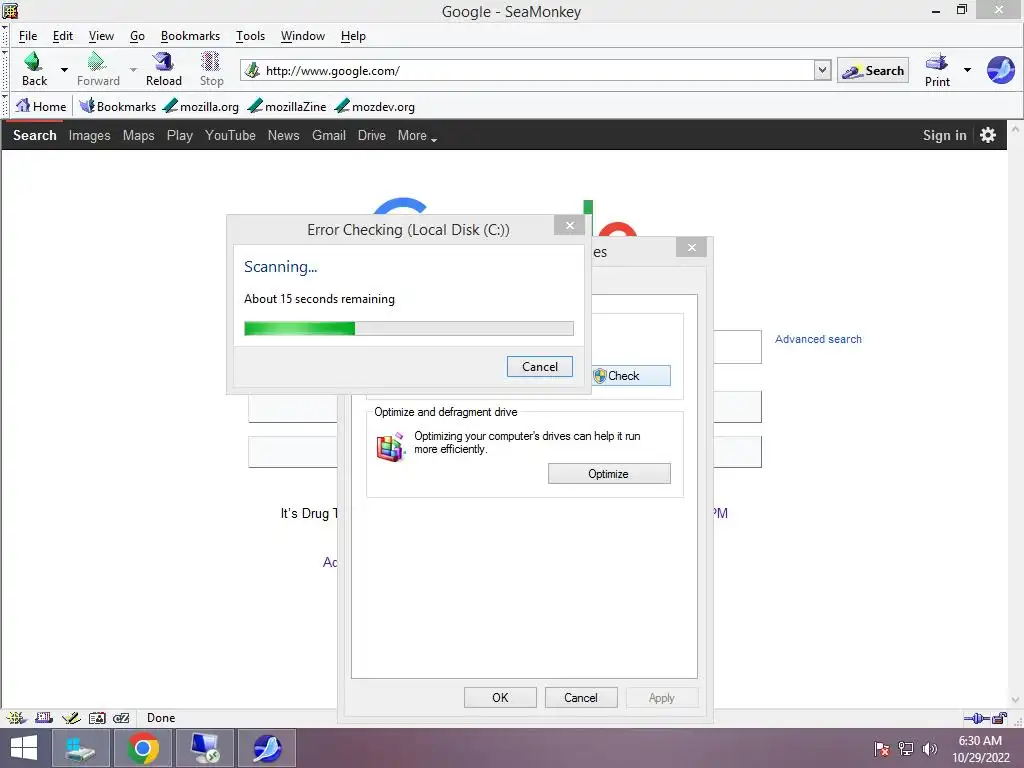Open the disk drive taskbar icon

pos(81,748)
